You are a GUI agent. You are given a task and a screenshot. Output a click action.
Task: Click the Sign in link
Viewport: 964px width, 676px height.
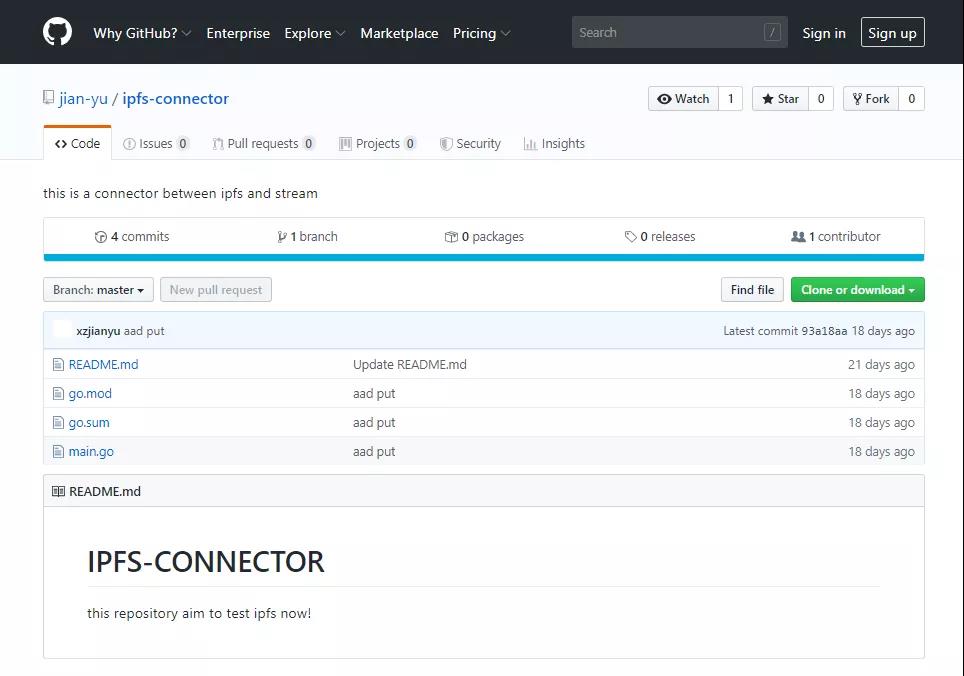824,33
